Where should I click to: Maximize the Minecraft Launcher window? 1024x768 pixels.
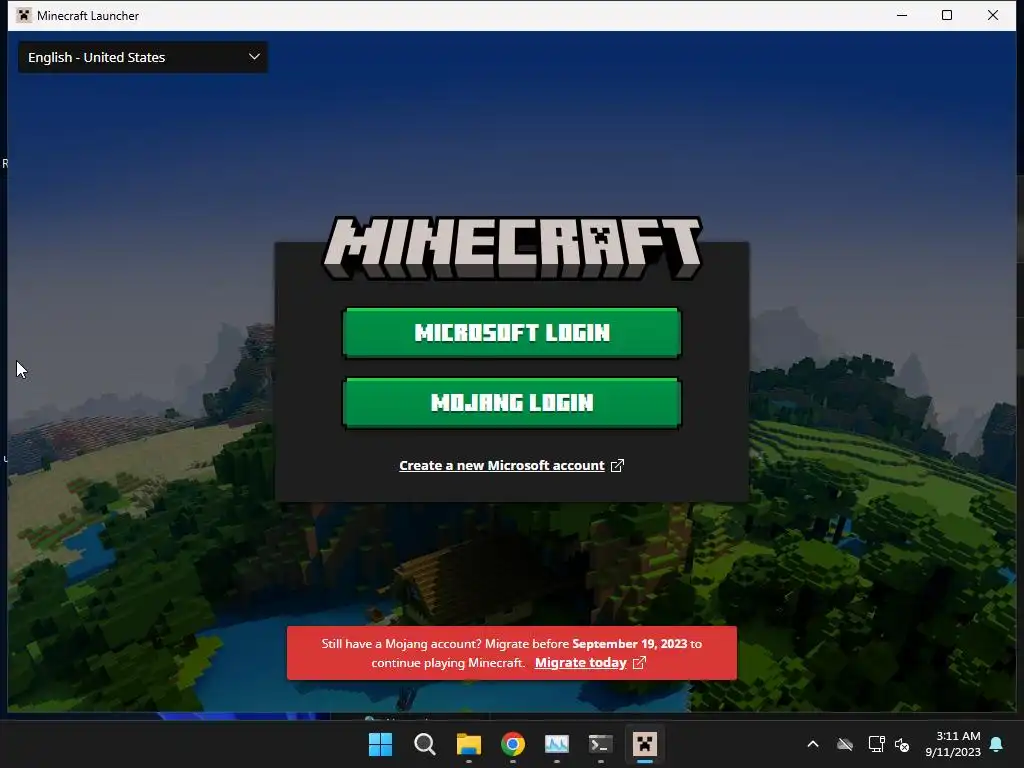[947, 15]
